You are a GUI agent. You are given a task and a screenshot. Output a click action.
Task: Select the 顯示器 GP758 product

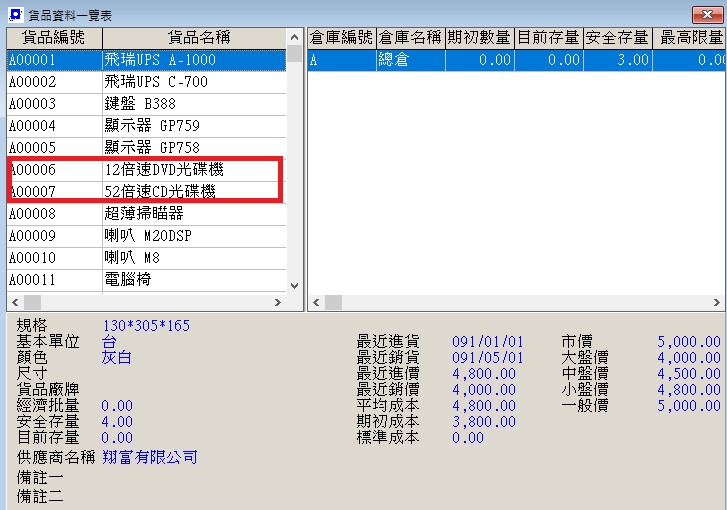pos(152,147)
